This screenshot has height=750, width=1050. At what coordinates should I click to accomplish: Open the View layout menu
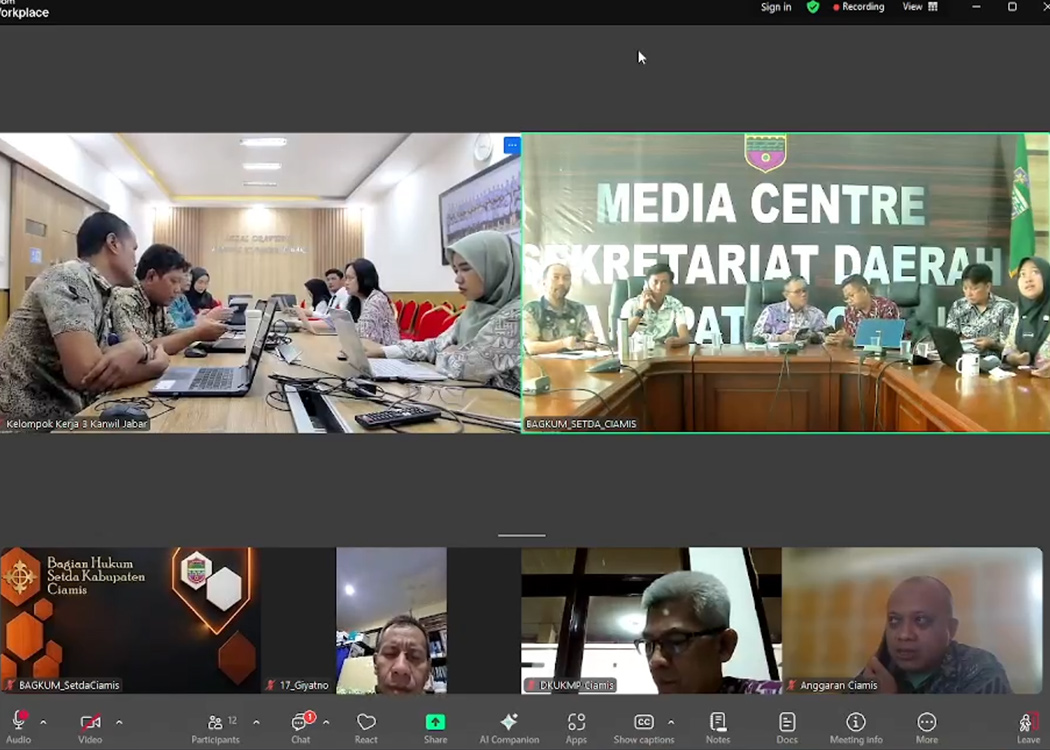(x=920, y=7)
